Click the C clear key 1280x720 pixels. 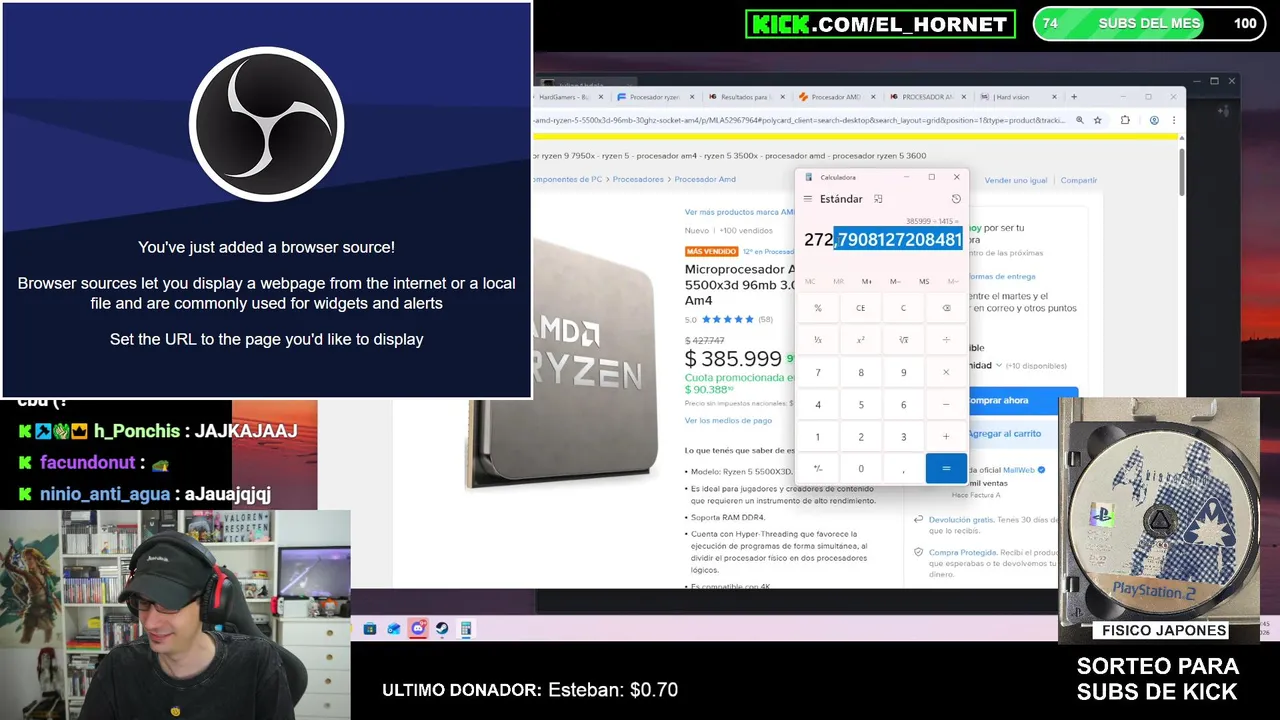pos(903,308)
